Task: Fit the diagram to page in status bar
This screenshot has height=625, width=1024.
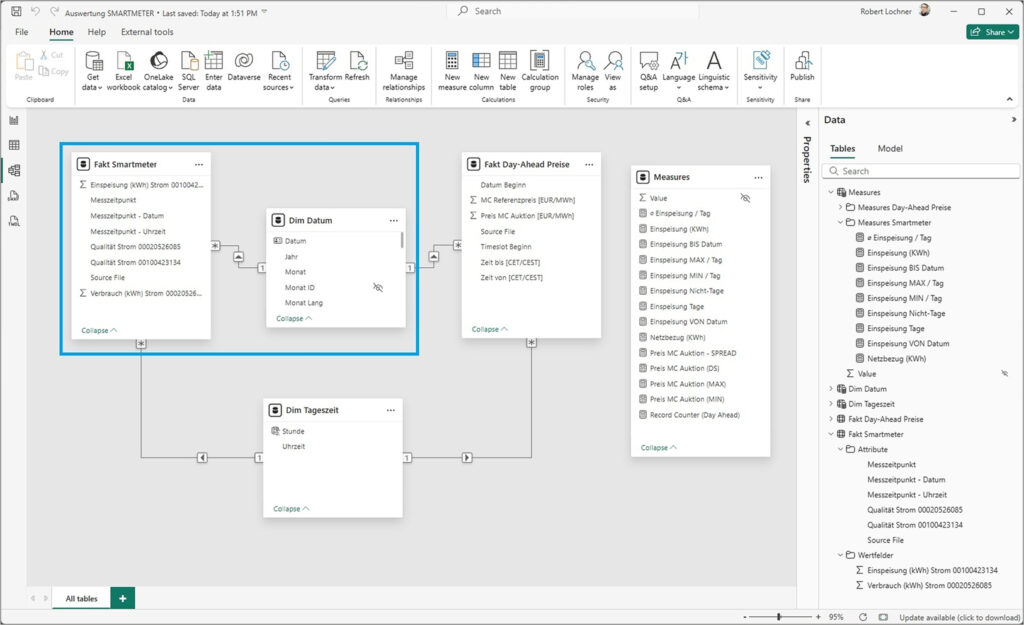Action: (x=883, y=617)
